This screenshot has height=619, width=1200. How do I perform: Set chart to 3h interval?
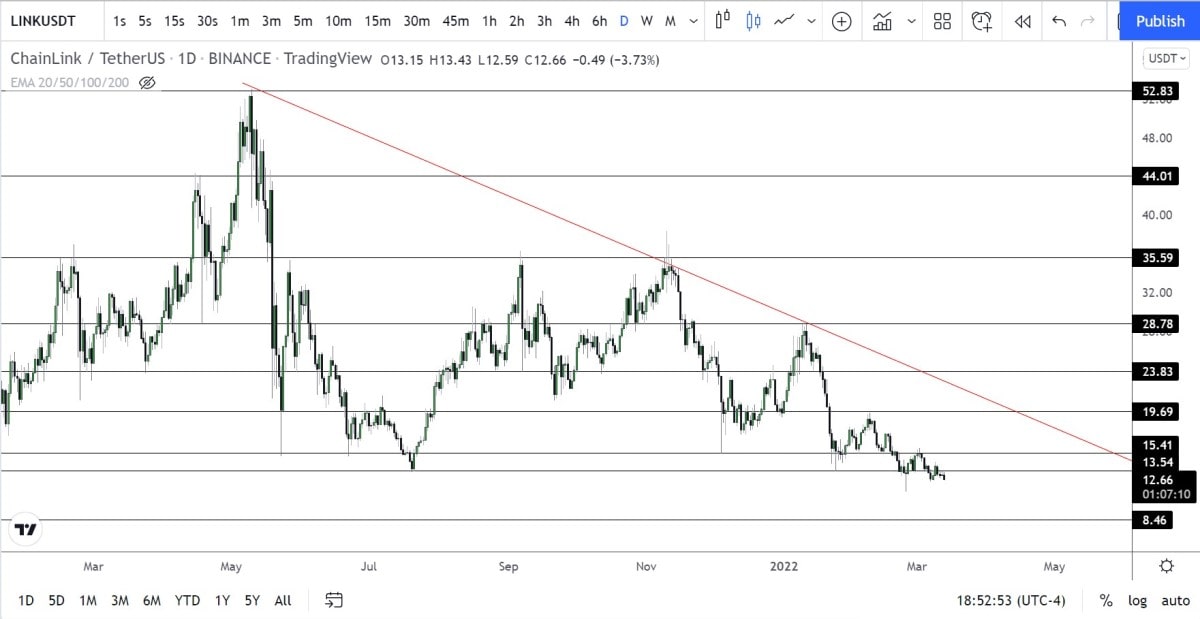pos(544,21)
